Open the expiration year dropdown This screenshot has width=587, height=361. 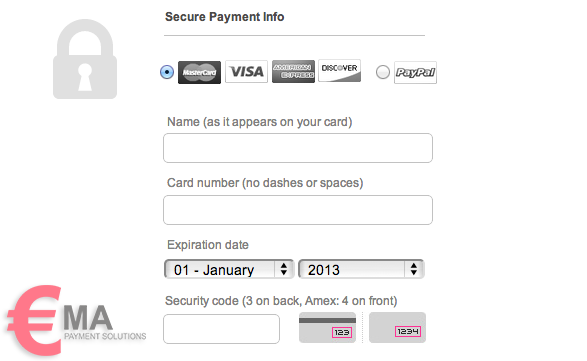(x=361, y=269)
